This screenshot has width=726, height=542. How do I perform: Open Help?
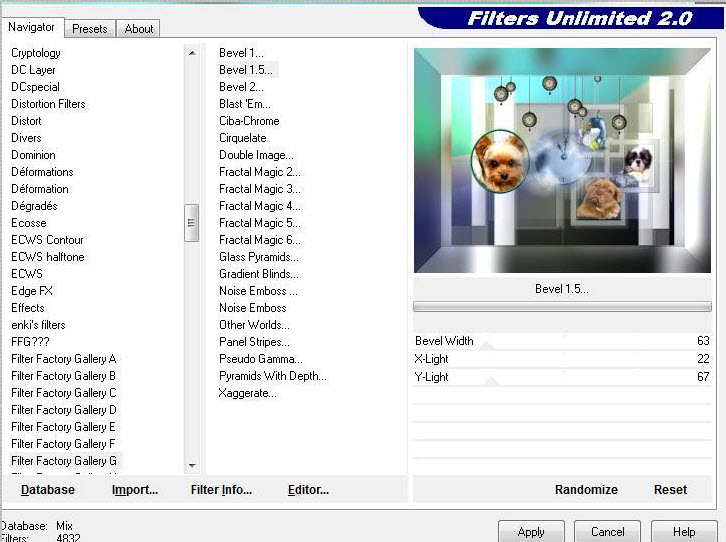(x=684, y=532)
